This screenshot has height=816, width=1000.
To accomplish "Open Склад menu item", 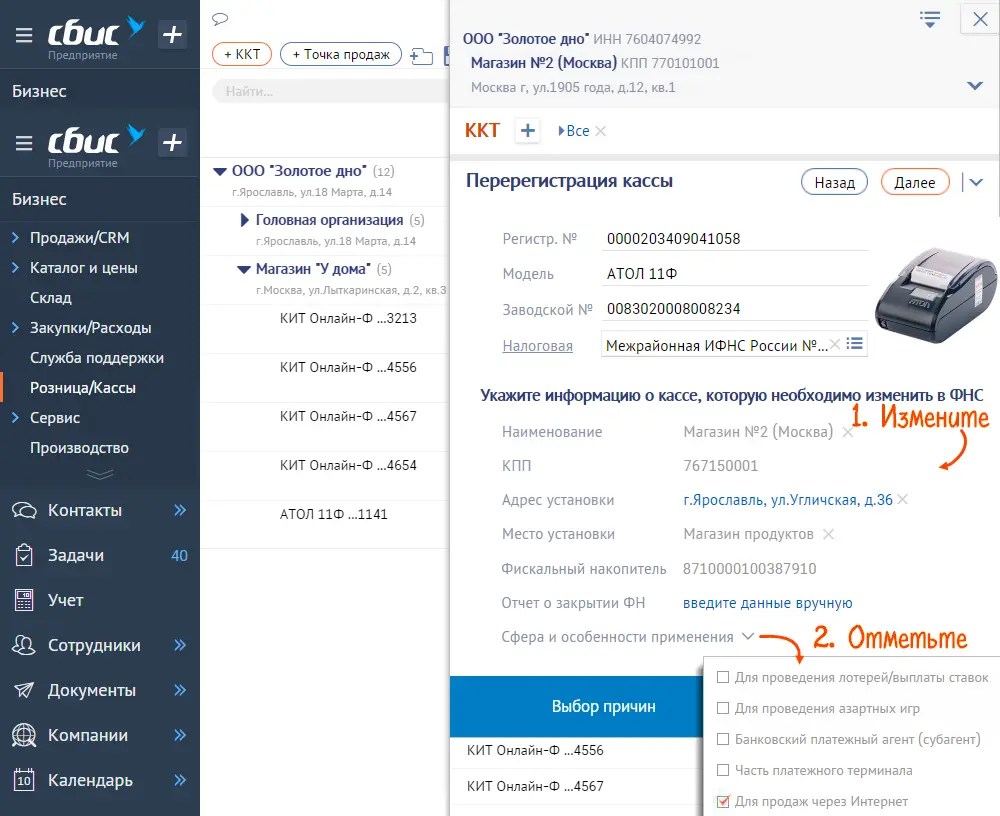I will tap(50, 298).
